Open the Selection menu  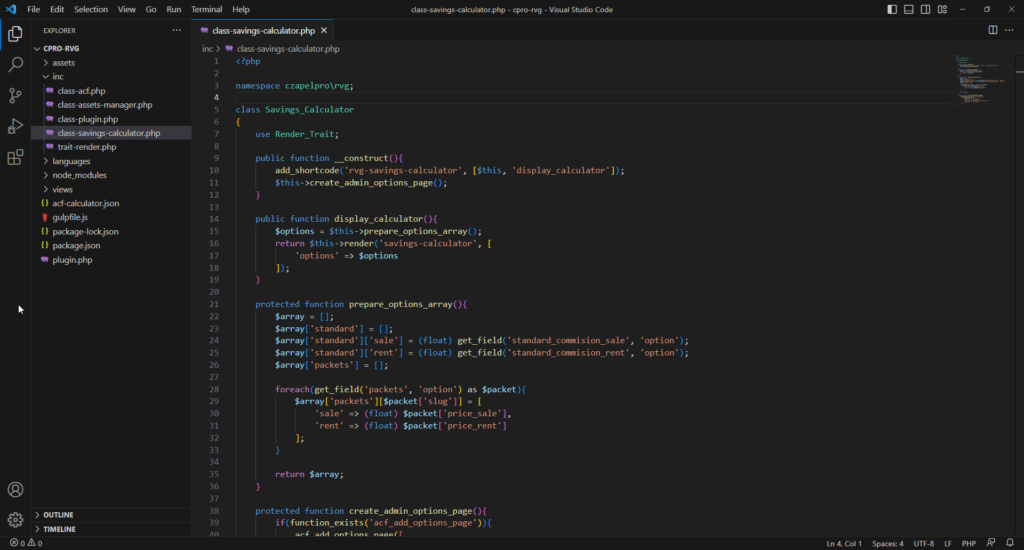click(x=91, y=9)
